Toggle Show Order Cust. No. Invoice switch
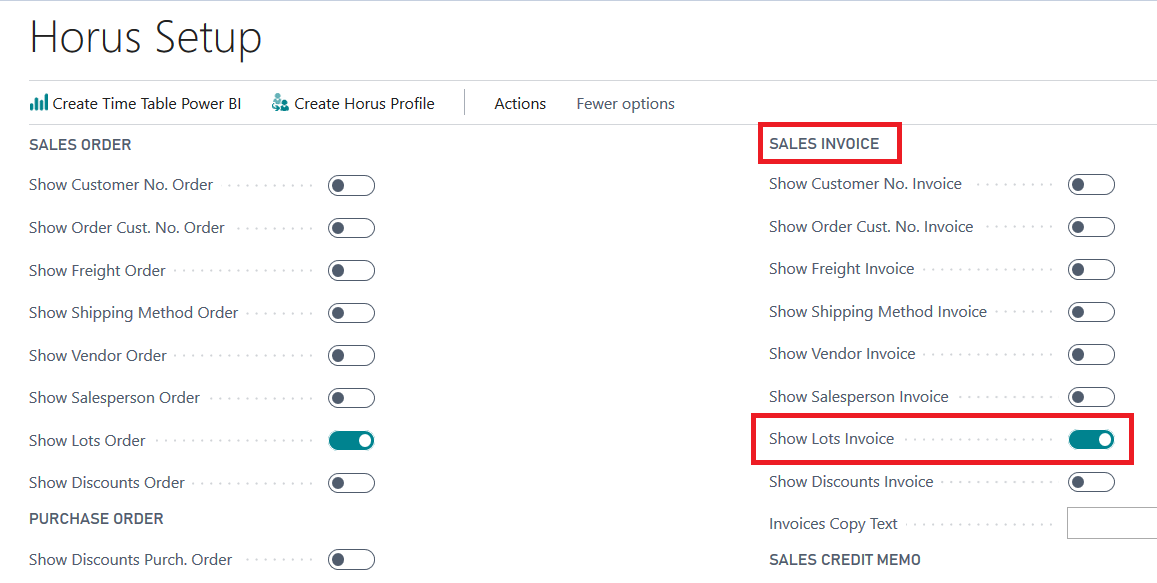 [x=1091, y=227]
